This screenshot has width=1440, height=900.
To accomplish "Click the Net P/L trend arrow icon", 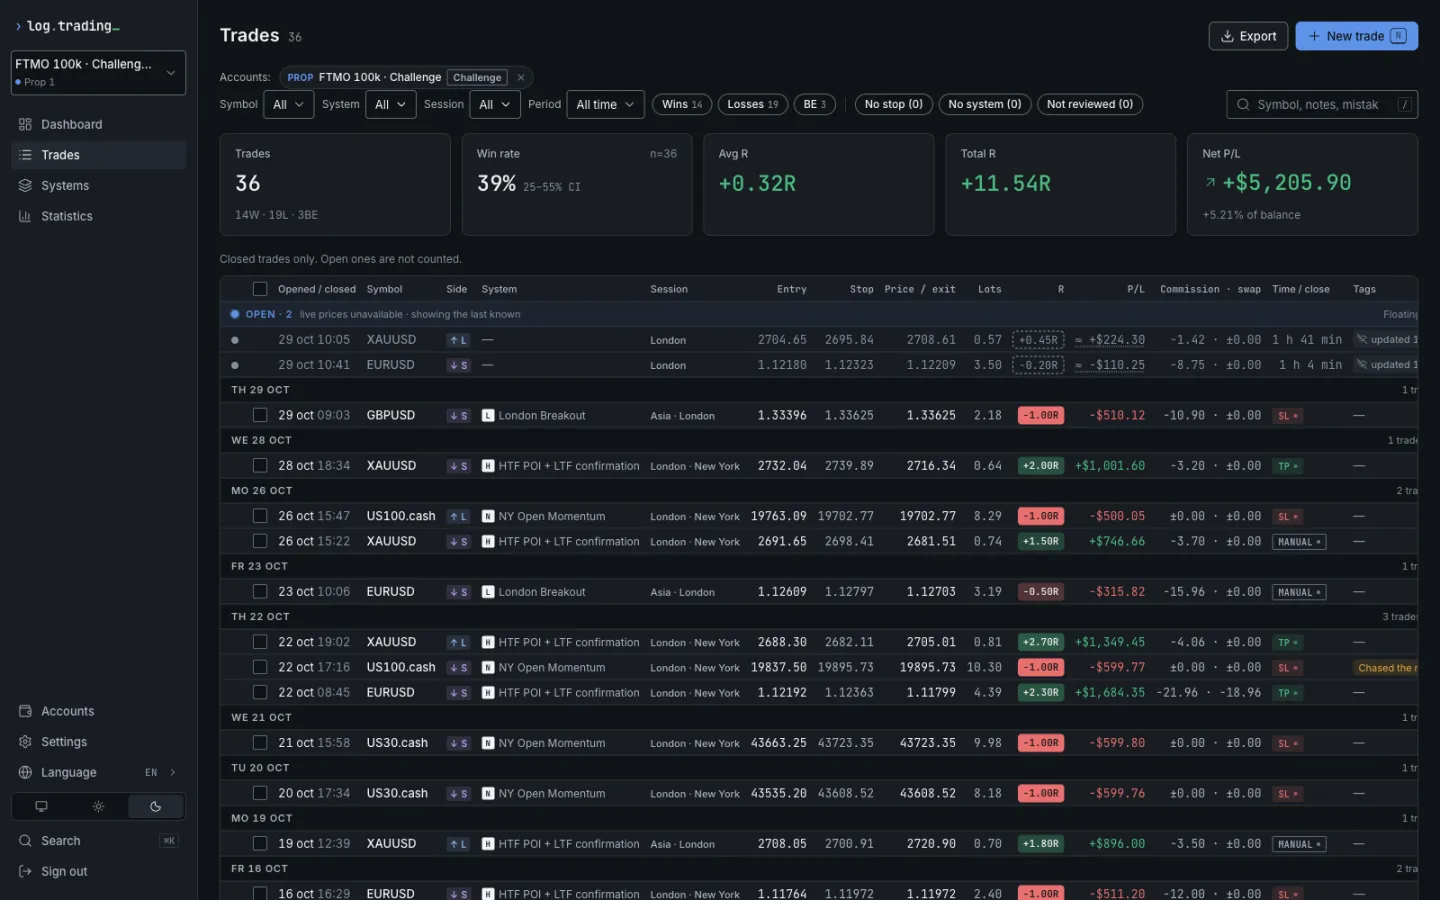I will tap(1211, 182).
